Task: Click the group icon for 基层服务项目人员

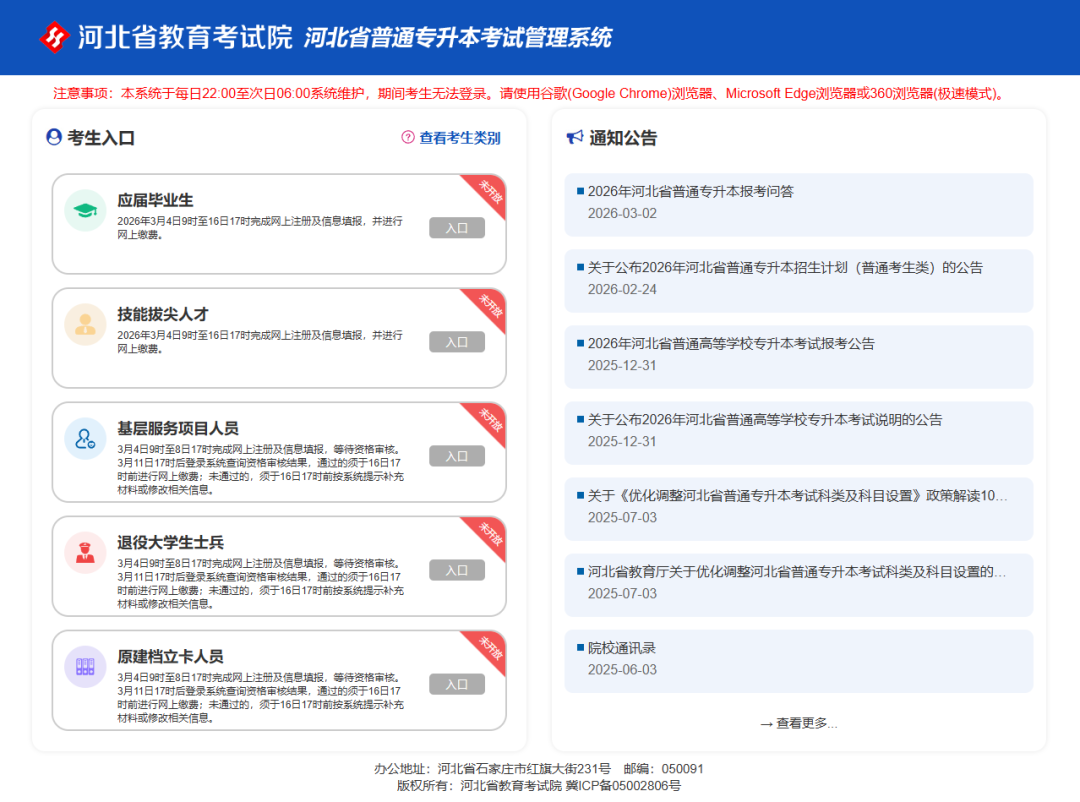Action: click(x=85, y=439)
